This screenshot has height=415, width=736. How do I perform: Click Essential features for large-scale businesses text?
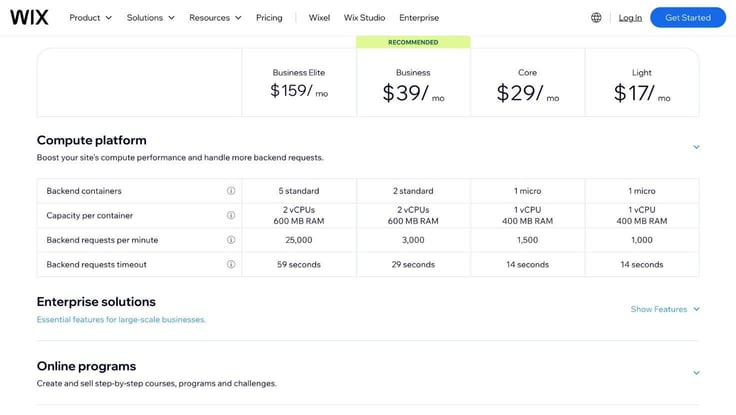[121, 319]
